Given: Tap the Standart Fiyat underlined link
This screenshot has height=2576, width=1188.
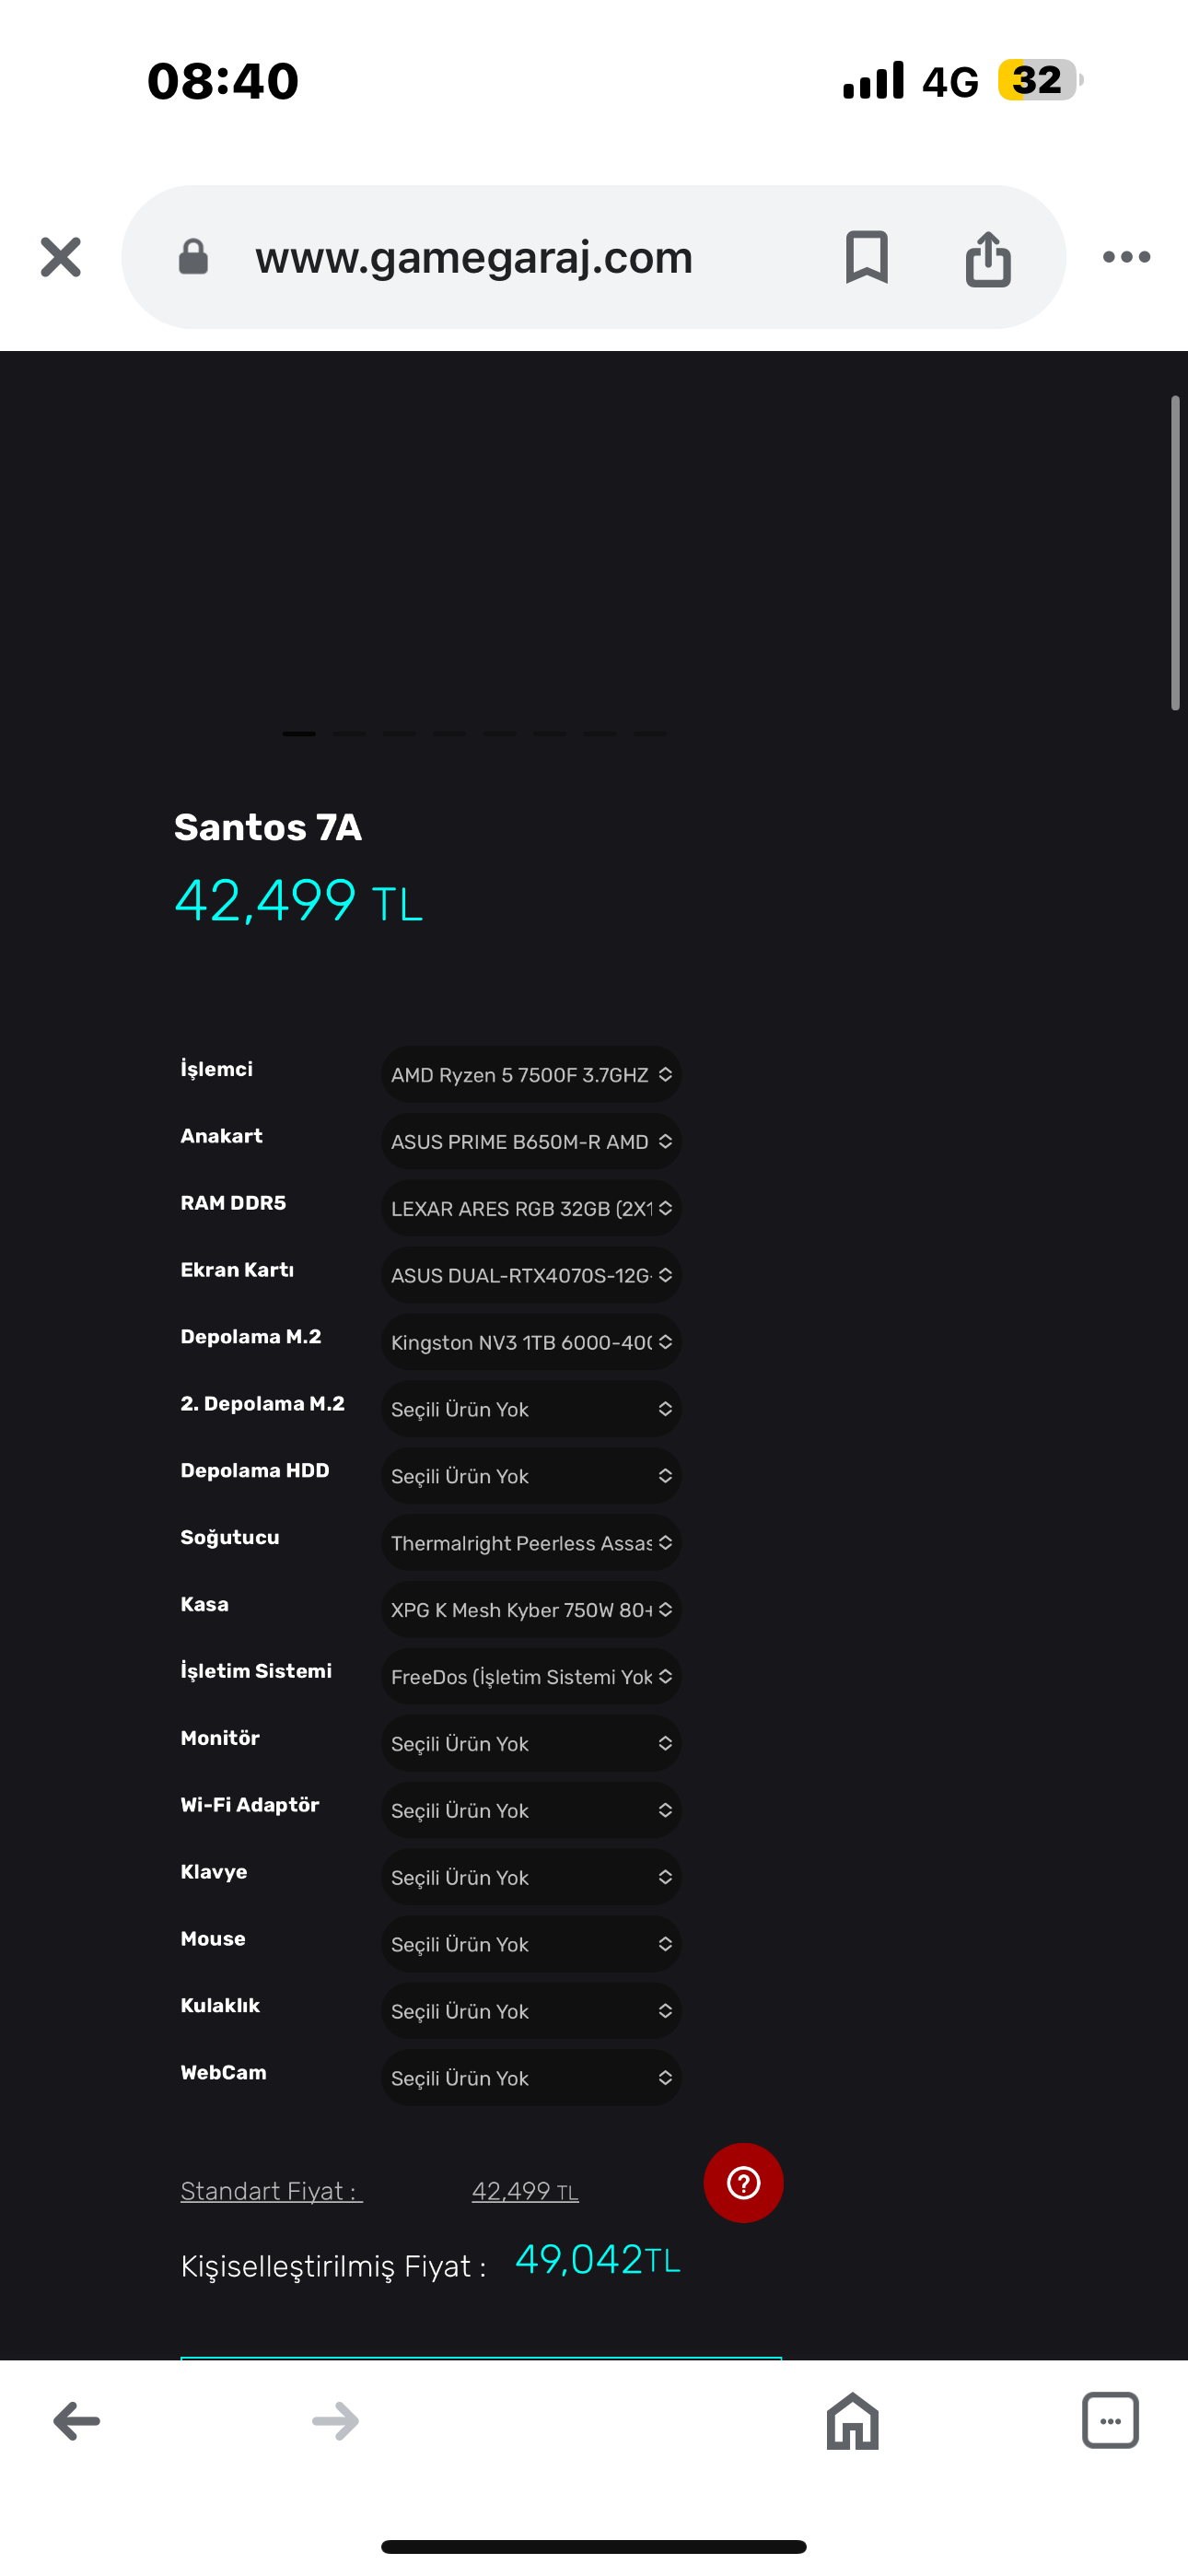Looking at the screenshot, I should coord(271,2191).
